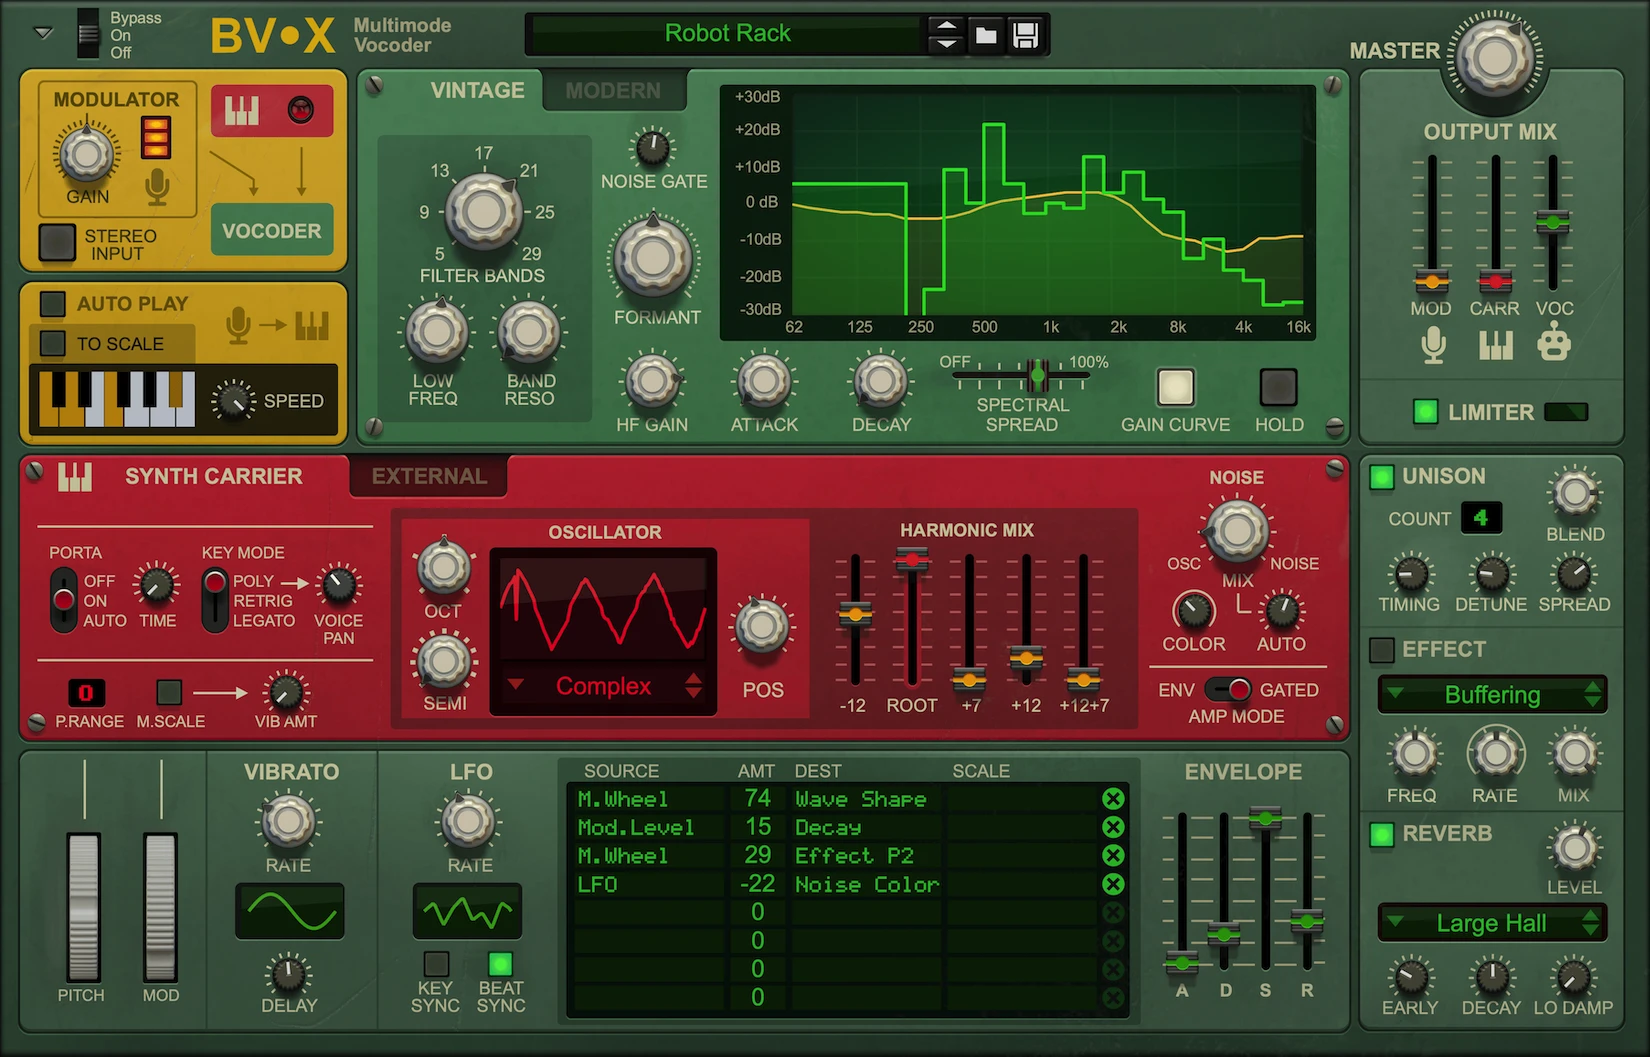
Task: Enable the Auto Play checkbox
Action: pyautogui.click(x=52, y=304)
